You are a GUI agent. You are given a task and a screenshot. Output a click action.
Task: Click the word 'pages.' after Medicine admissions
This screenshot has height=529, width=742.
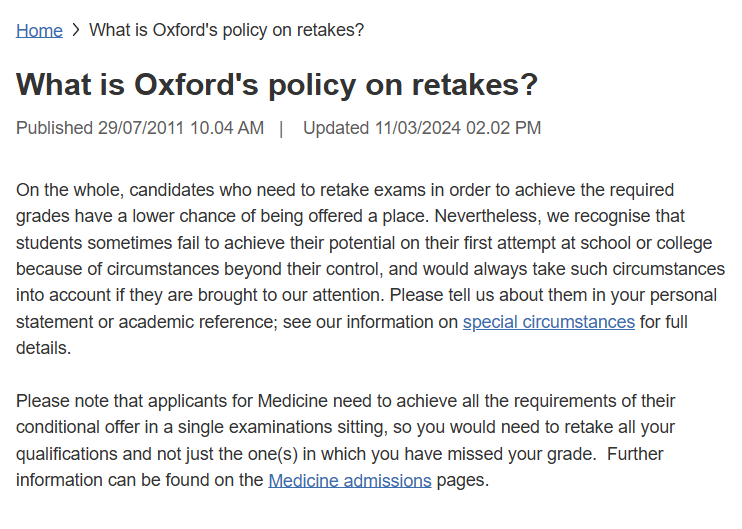tap(462, 480)
